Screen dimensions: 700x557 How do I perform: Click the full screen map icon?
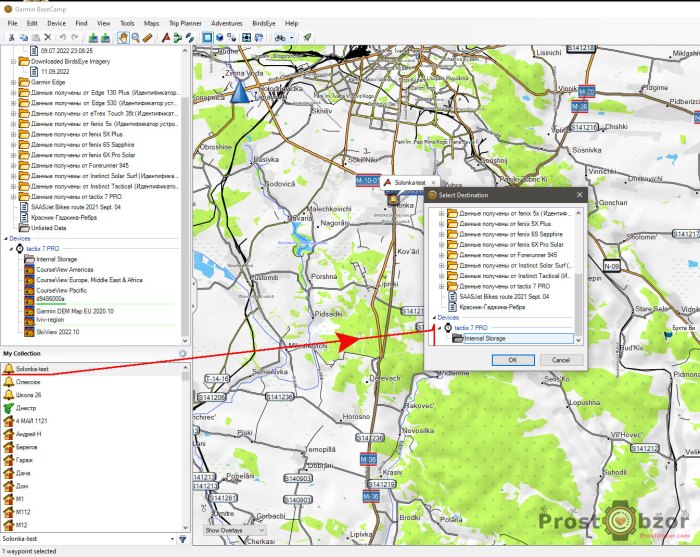[246, 38]
